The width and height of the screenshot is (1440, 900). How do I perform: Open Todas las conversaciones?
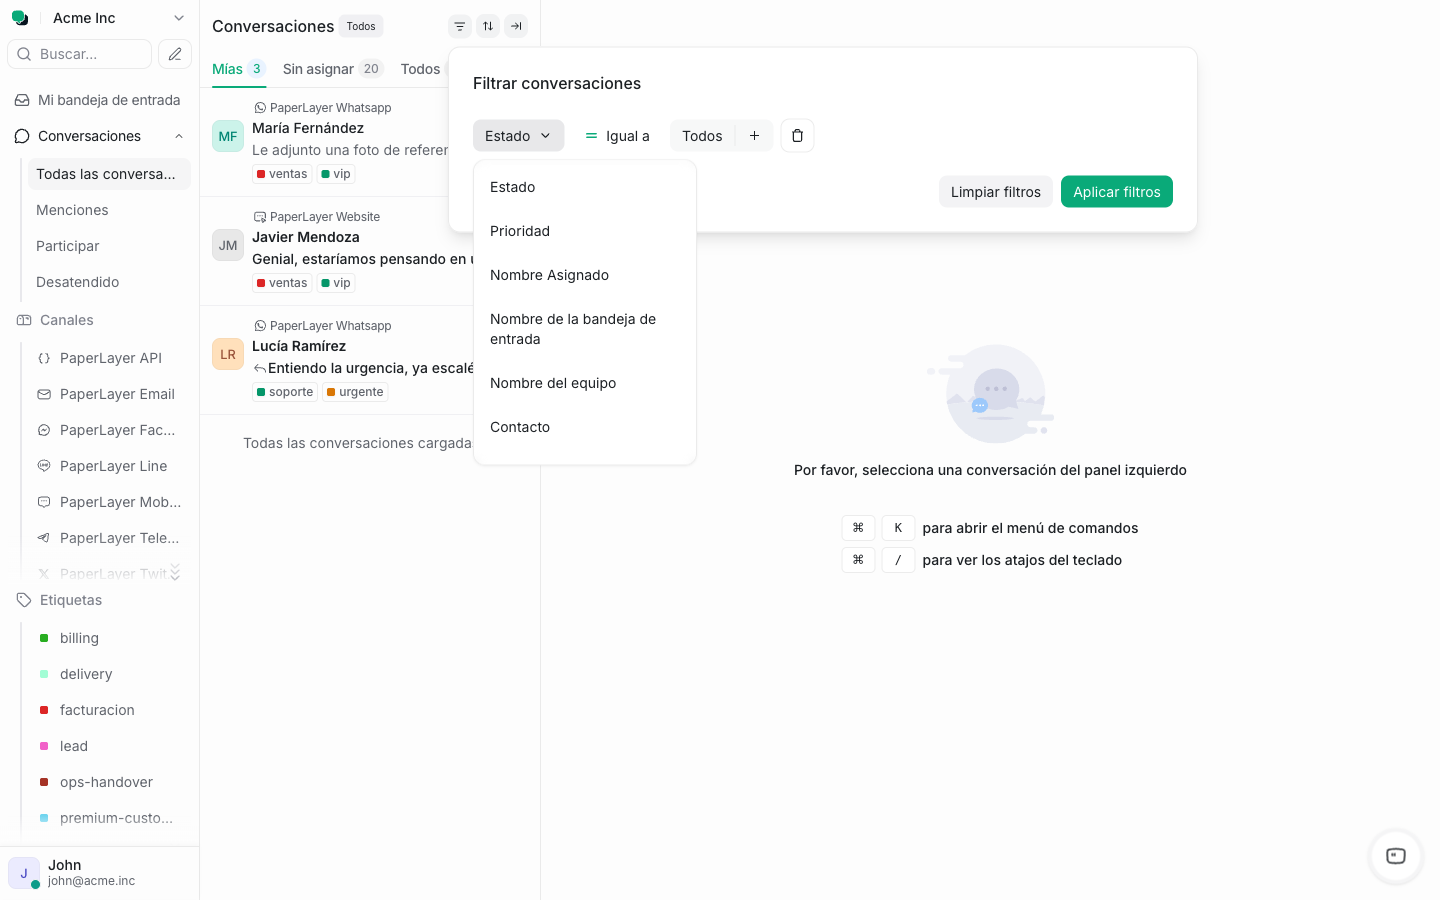(109, 174)
